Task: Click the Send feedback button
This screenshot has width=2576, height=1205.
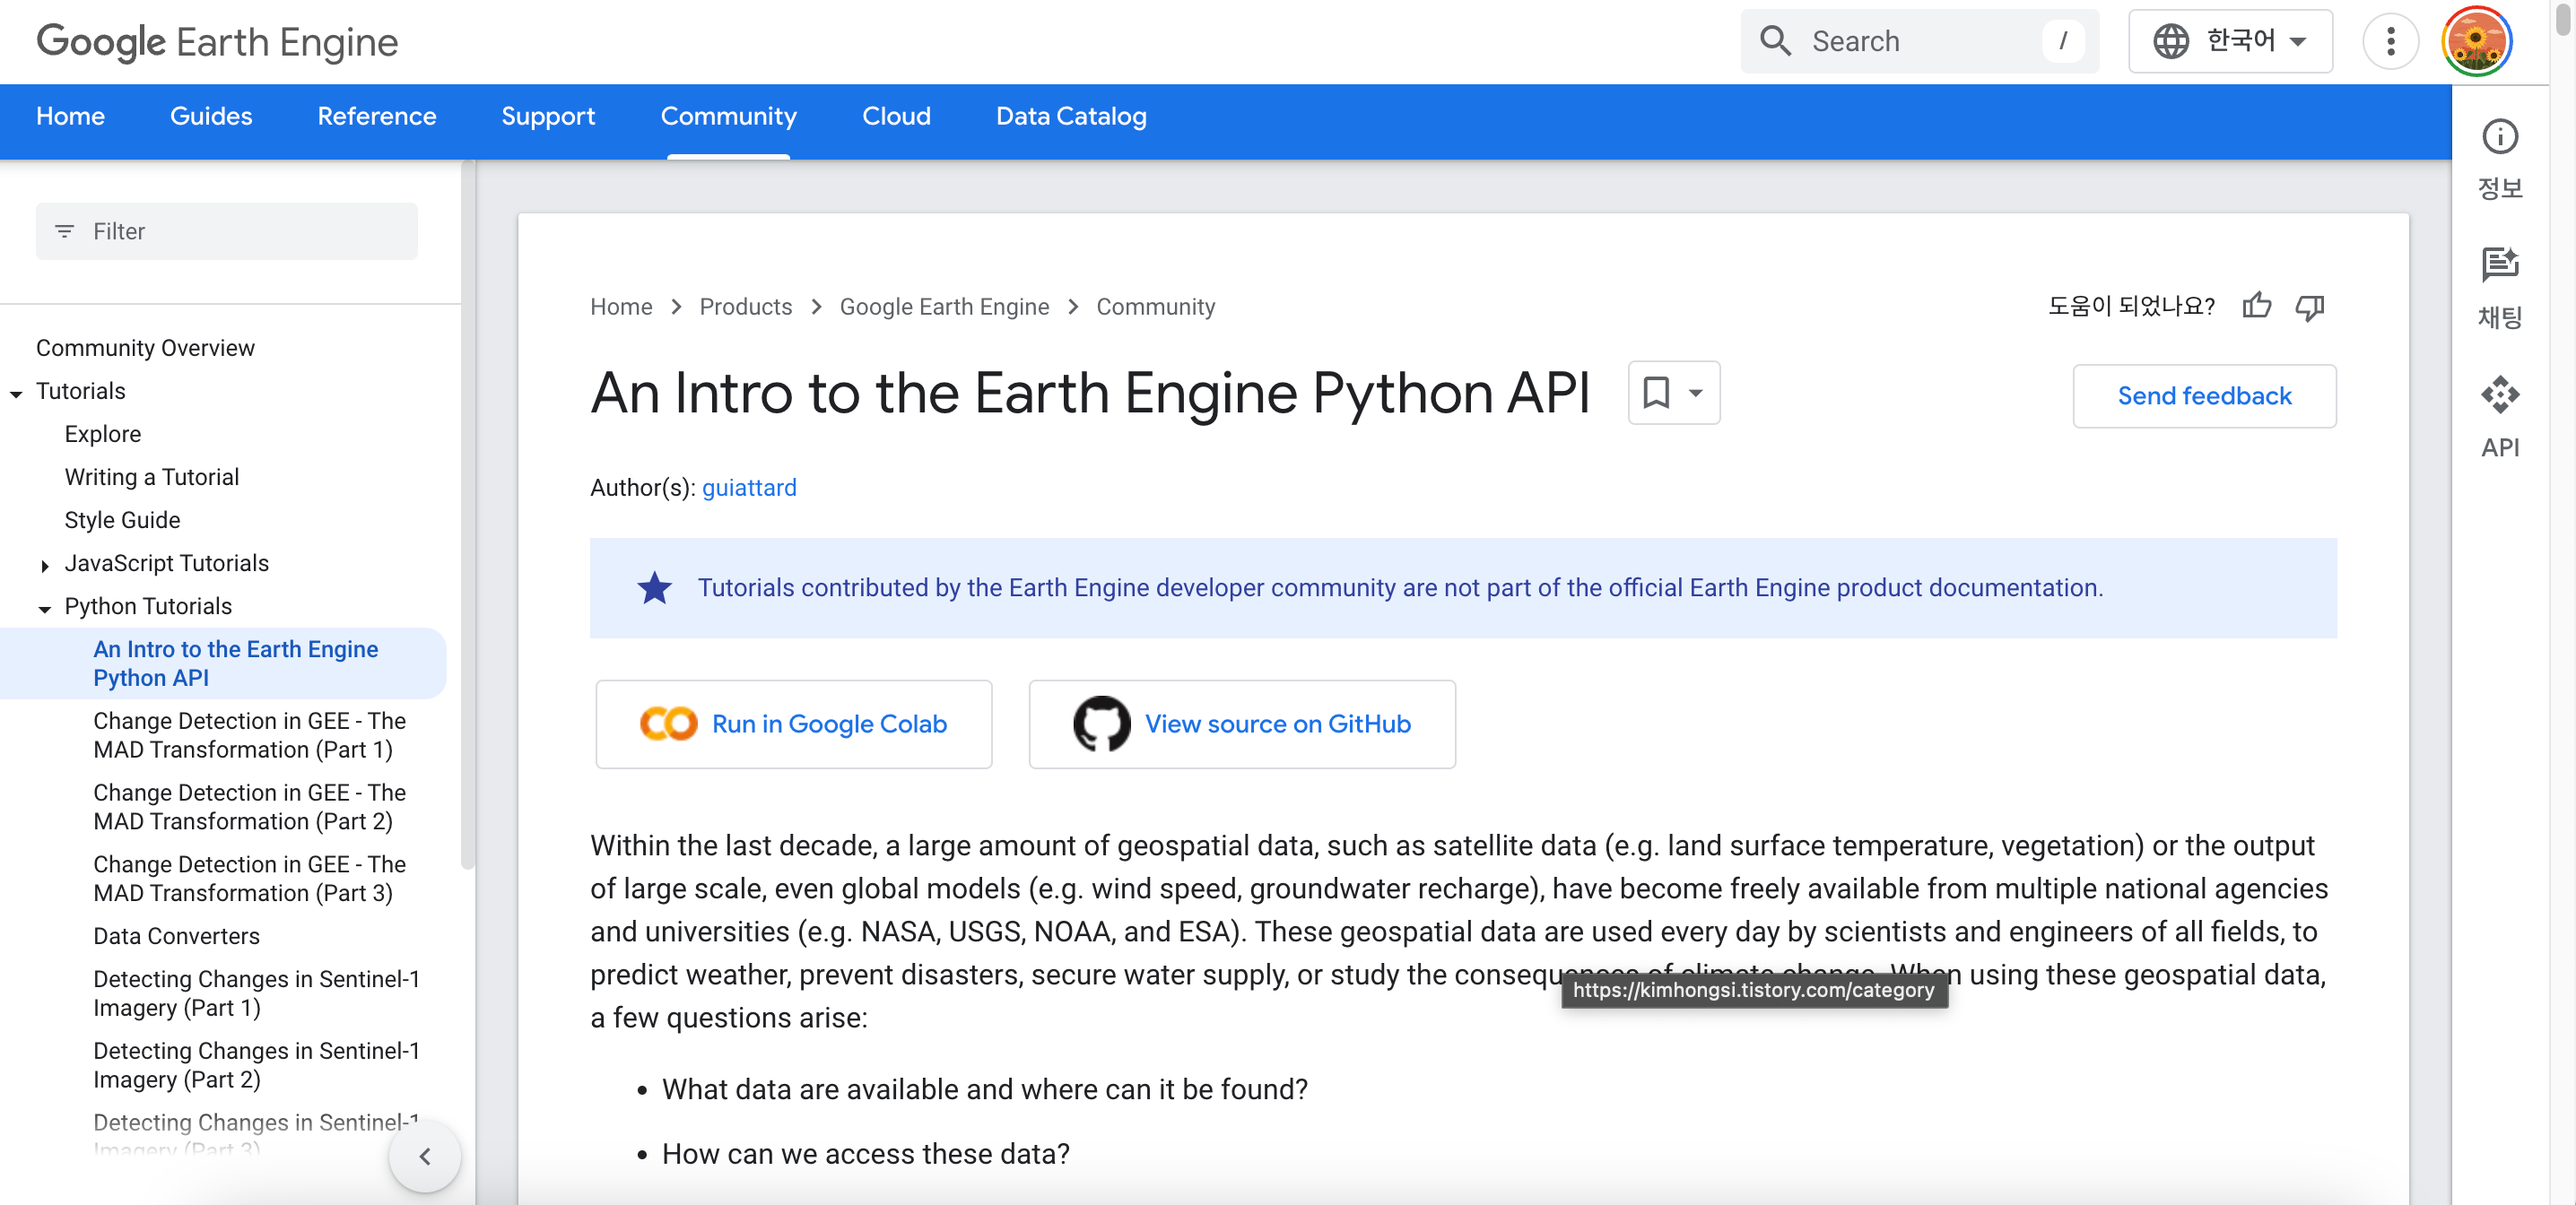Action: pyautogui.click(x=2204, y=396)
